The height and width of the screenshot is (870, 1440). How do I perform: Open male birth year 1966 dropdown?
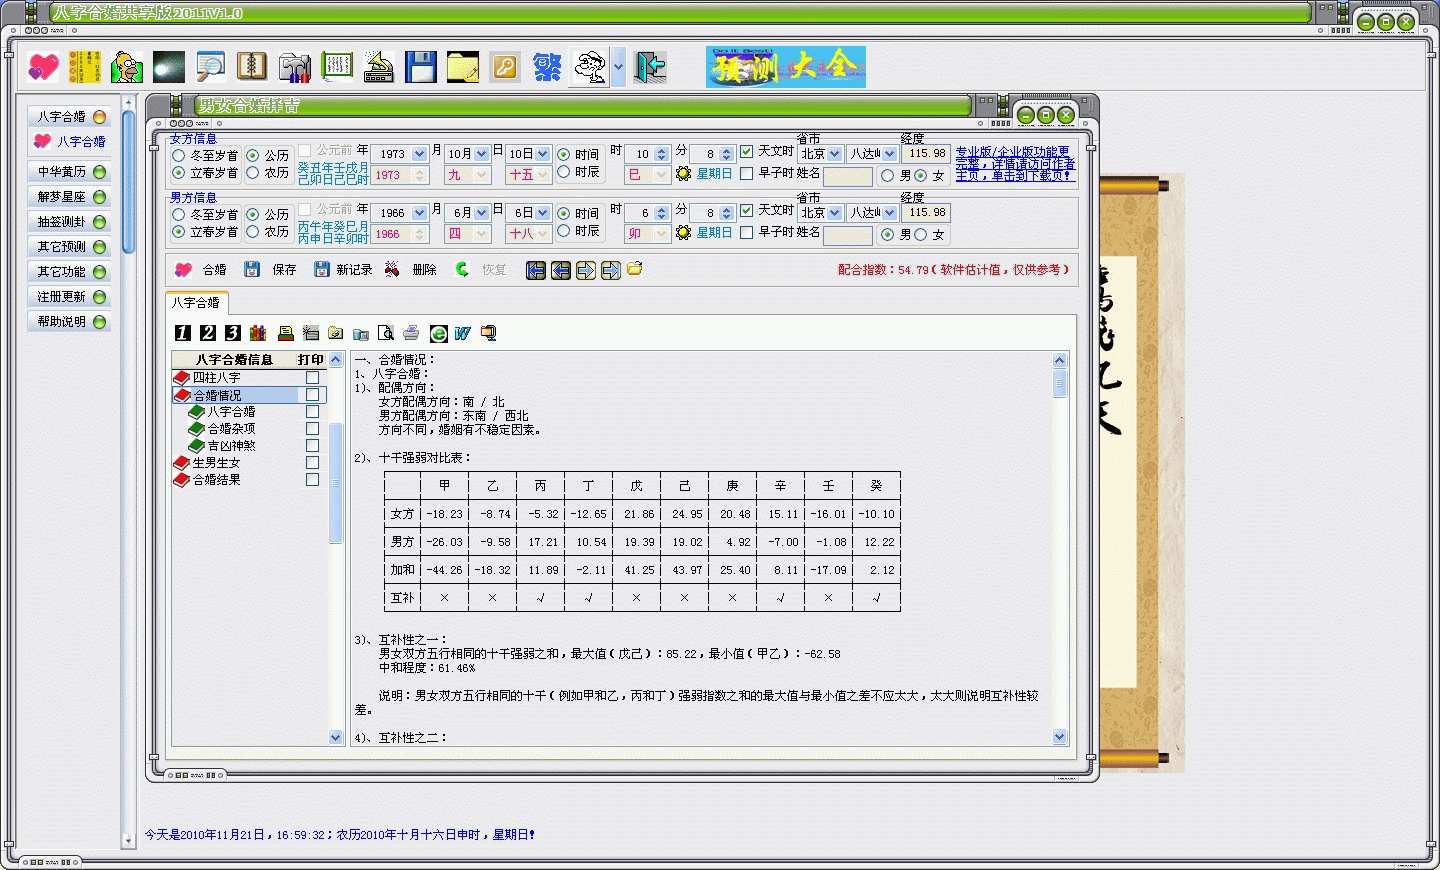(x=420, y=213)
